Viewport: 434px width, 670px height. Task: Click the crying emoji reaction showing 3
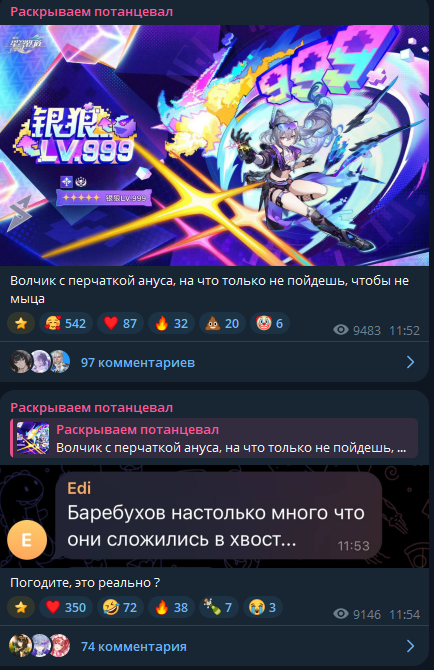(263, 607)
